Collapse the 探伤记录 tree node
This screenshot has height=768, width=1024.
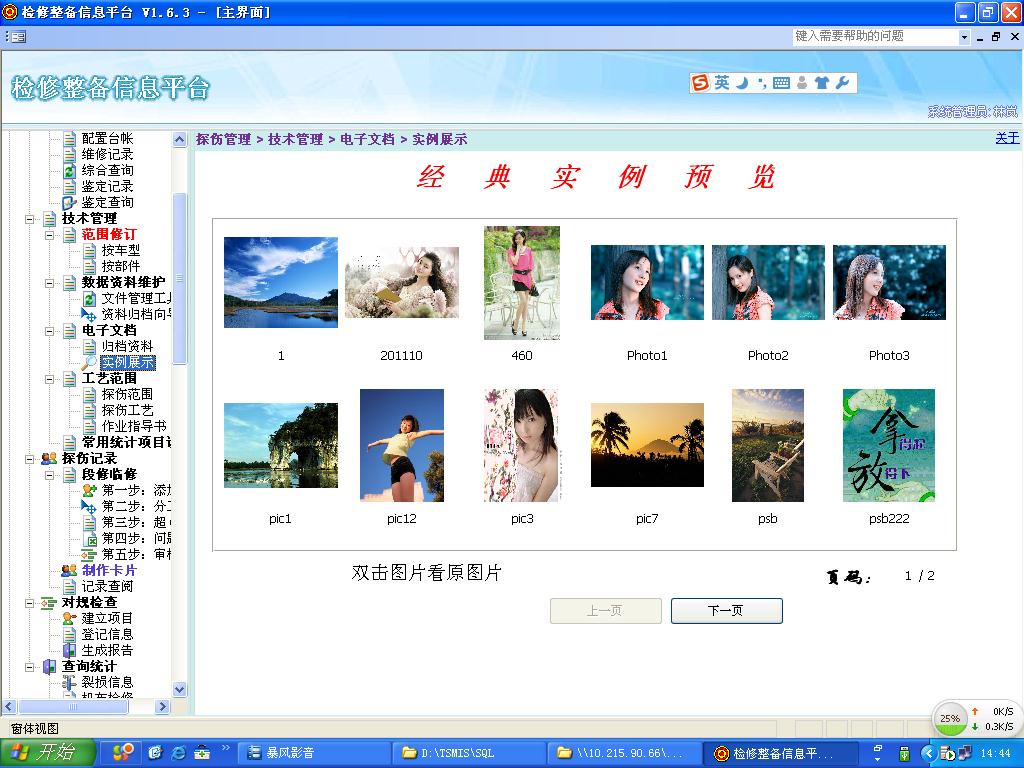[29, 458]
